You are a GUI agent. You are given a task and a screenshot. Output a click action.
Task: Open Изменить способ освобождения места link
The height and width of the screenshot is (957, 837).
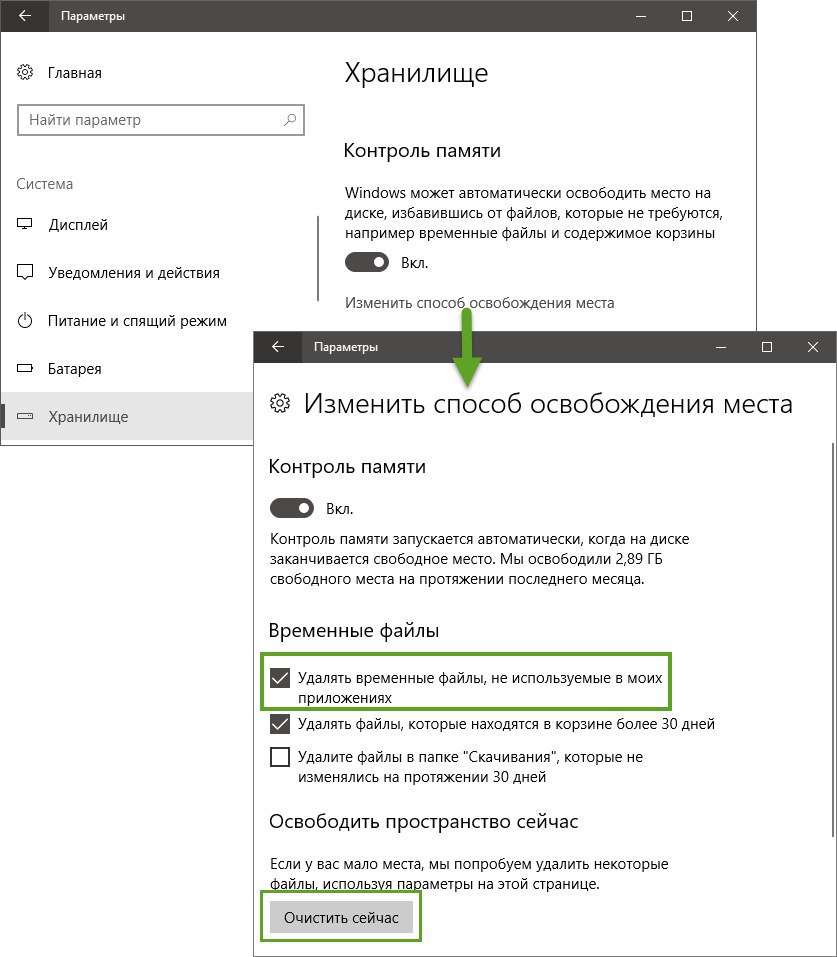coord(479,303)
